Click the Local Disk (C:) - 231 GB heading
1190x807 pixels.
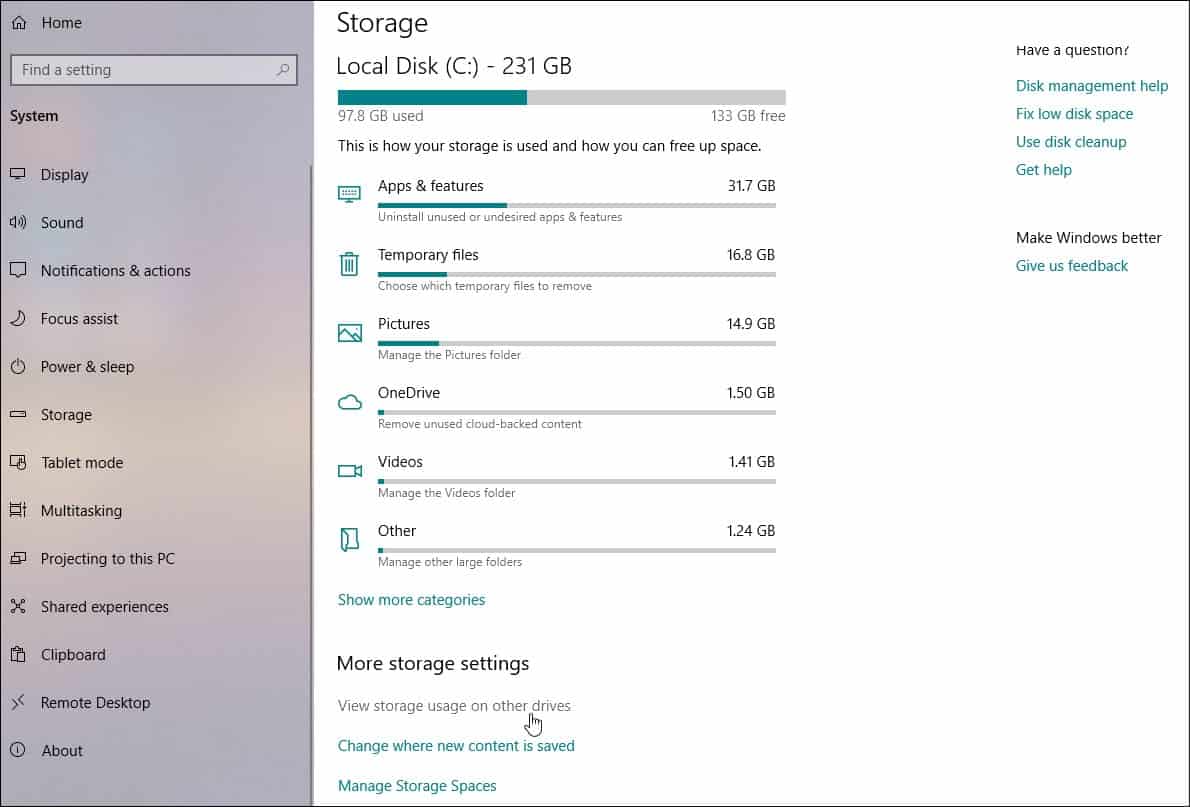click(454, 66)
